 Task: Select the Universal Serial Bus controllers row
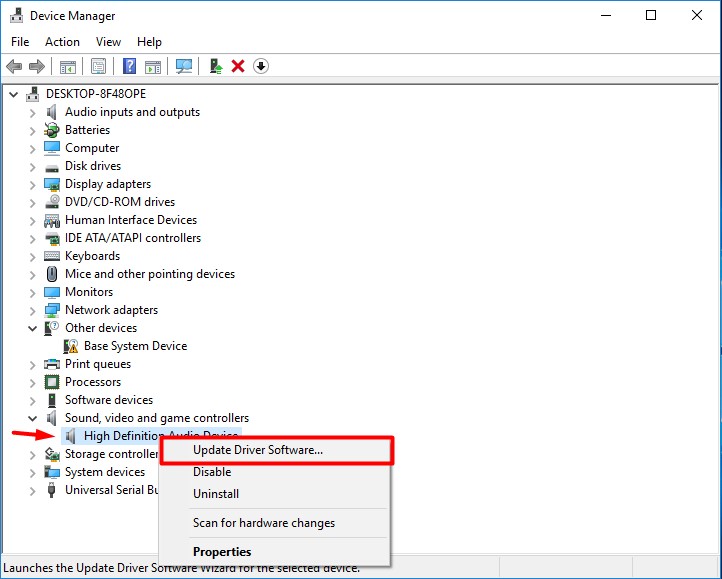tap(112, 490)
